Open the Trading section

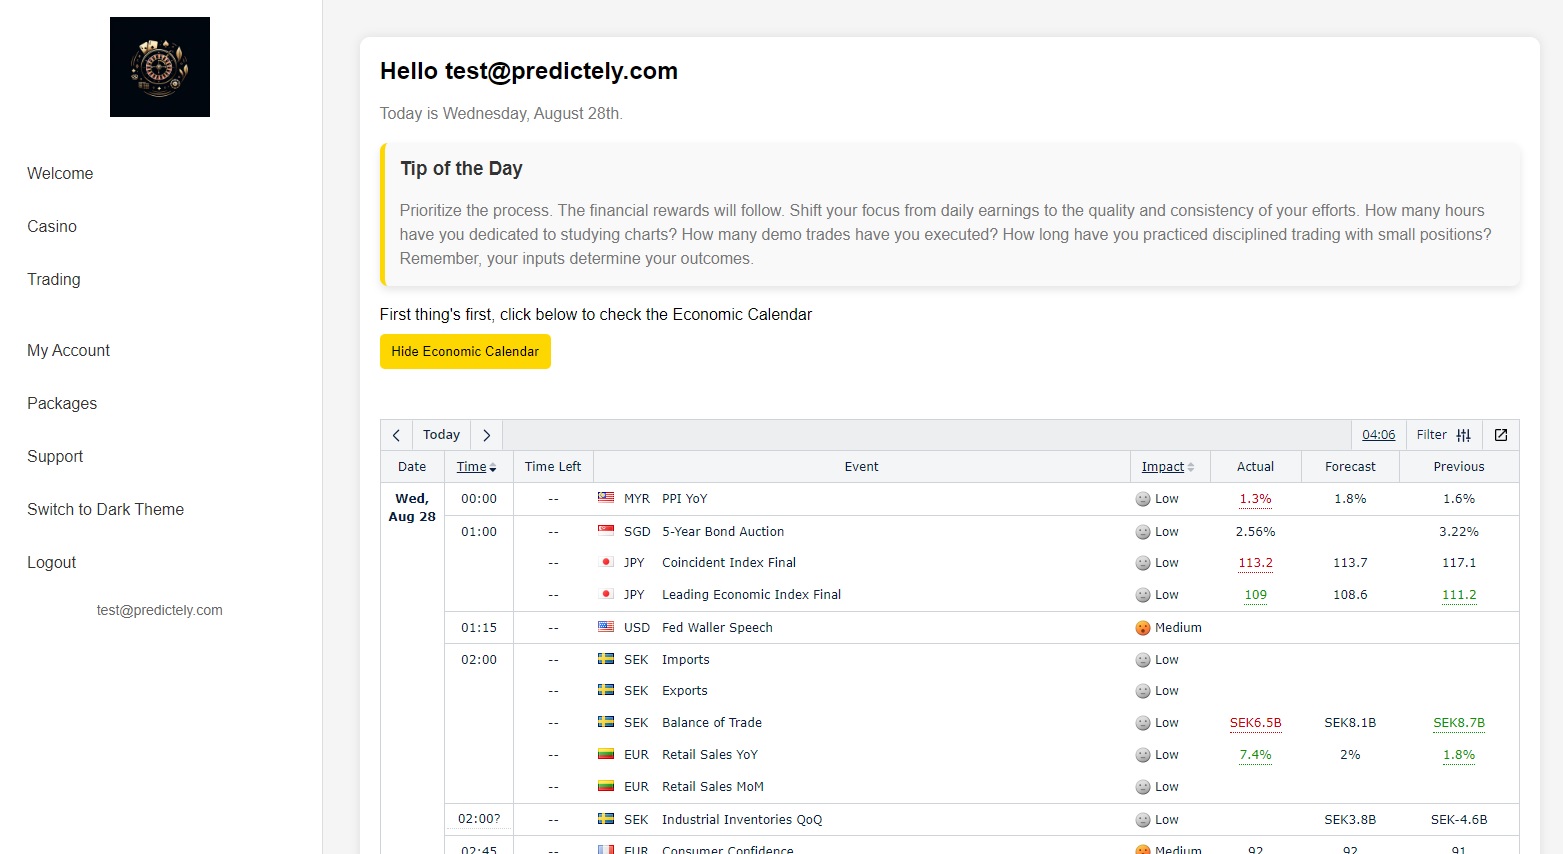click(x=53, y=279)
